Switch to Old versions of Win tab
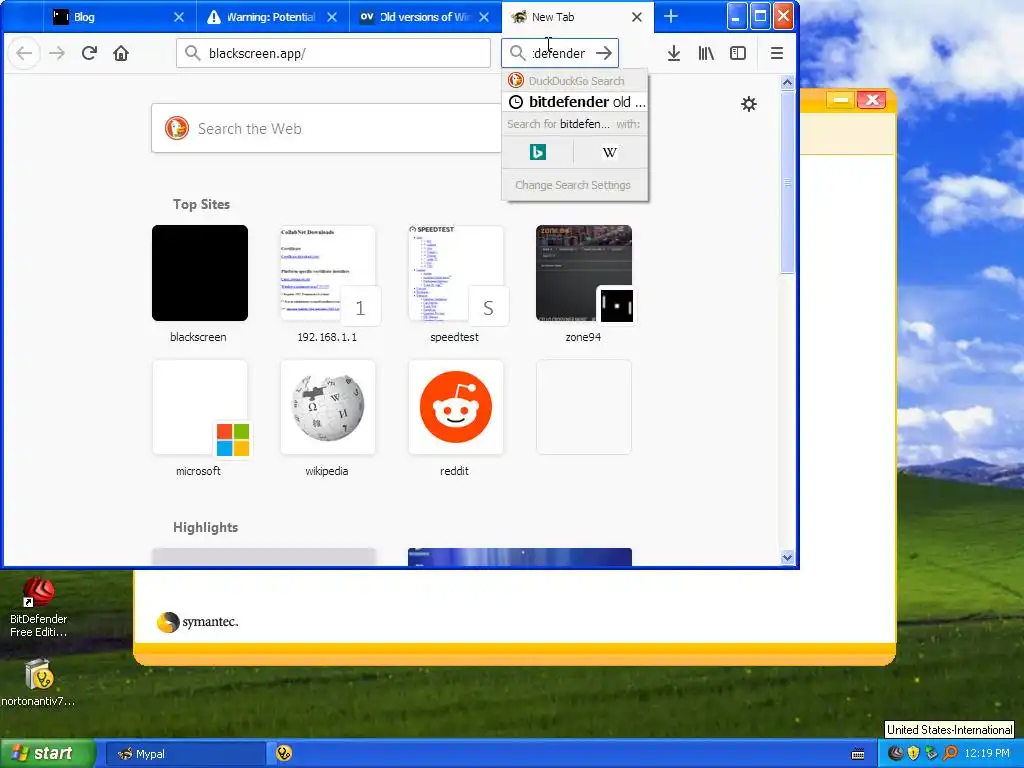 click(x=425, y=17)
